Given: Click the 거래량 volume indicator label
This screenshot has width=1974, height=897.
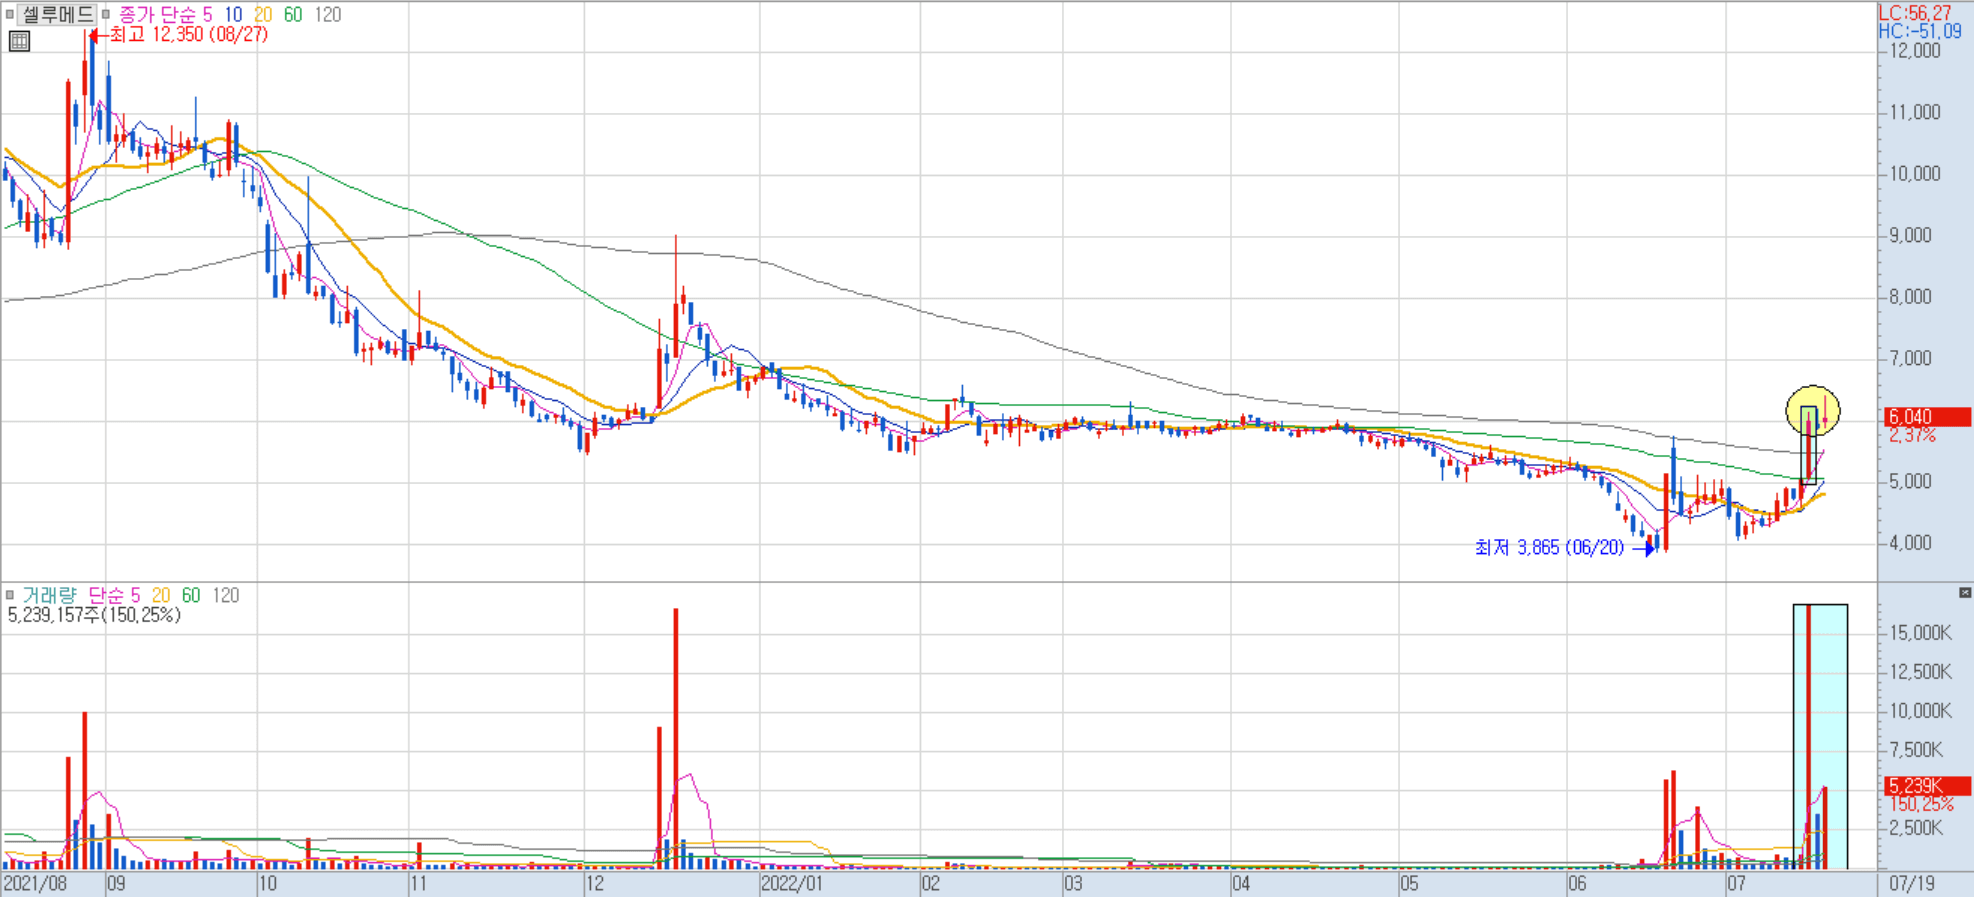Looking at the screenshot, I should click(49, 595).
